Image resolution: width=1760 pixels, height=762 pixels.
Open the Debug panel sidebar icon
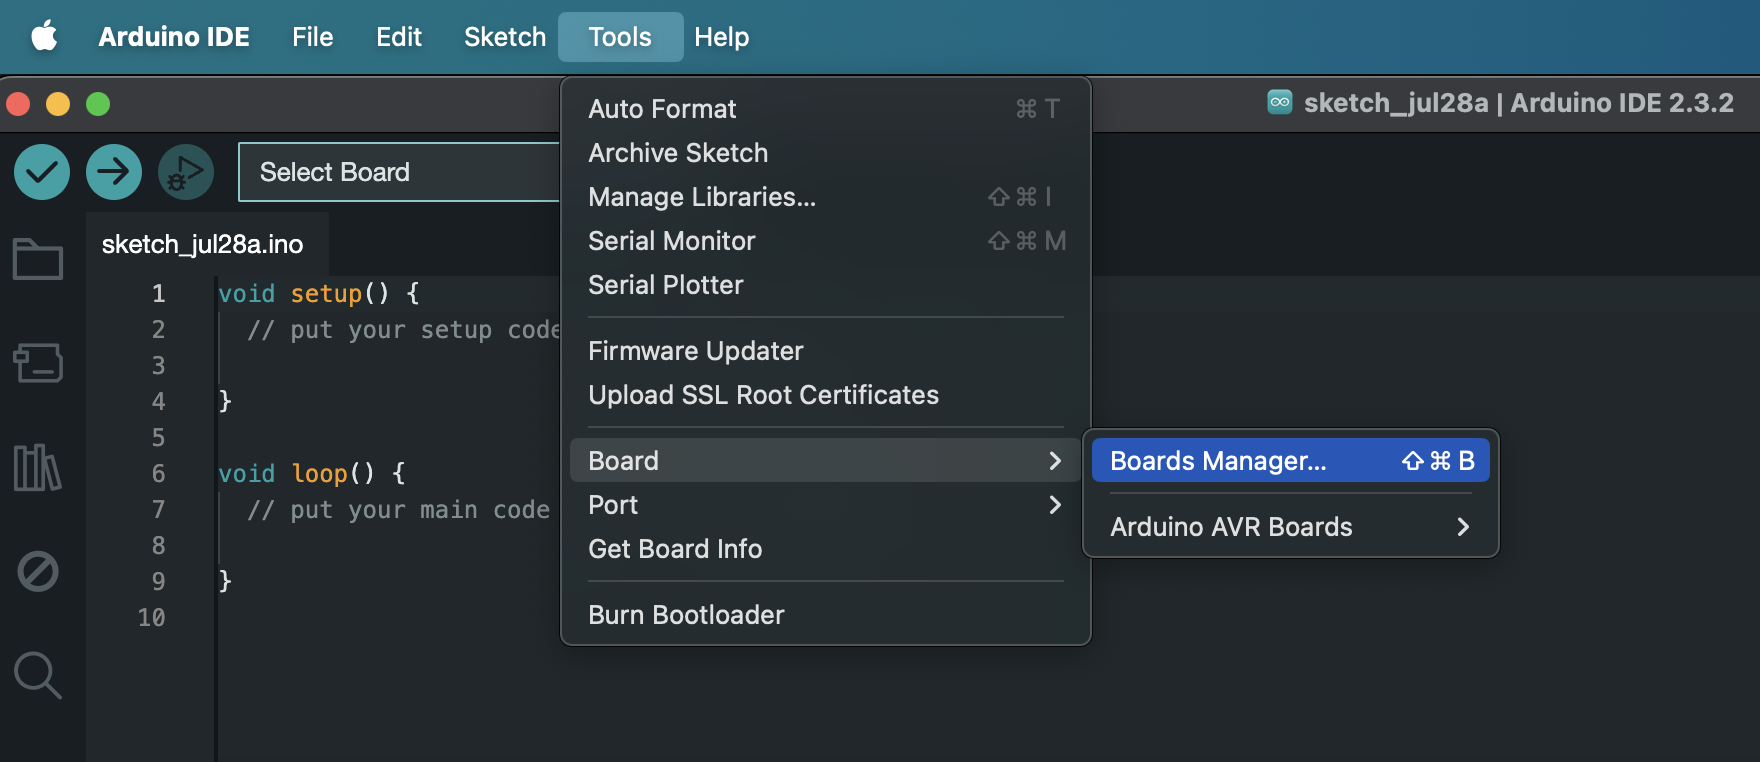(x=38, y=571)
